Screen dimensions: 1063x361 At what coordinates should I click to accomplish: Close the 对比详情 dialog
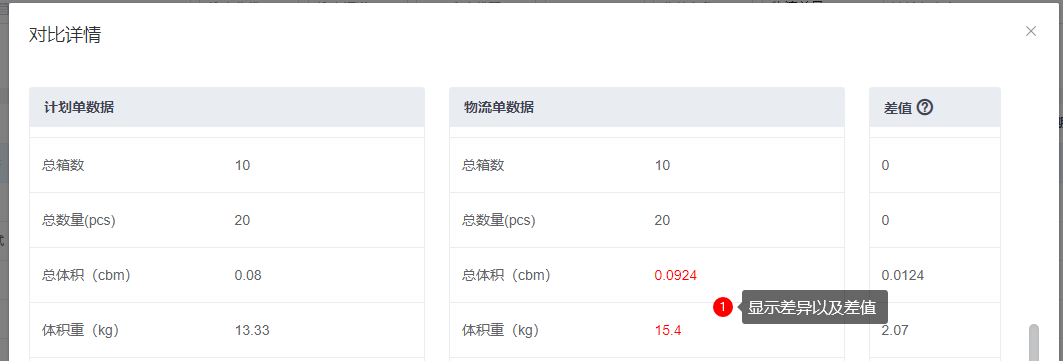coord(1030,31)
